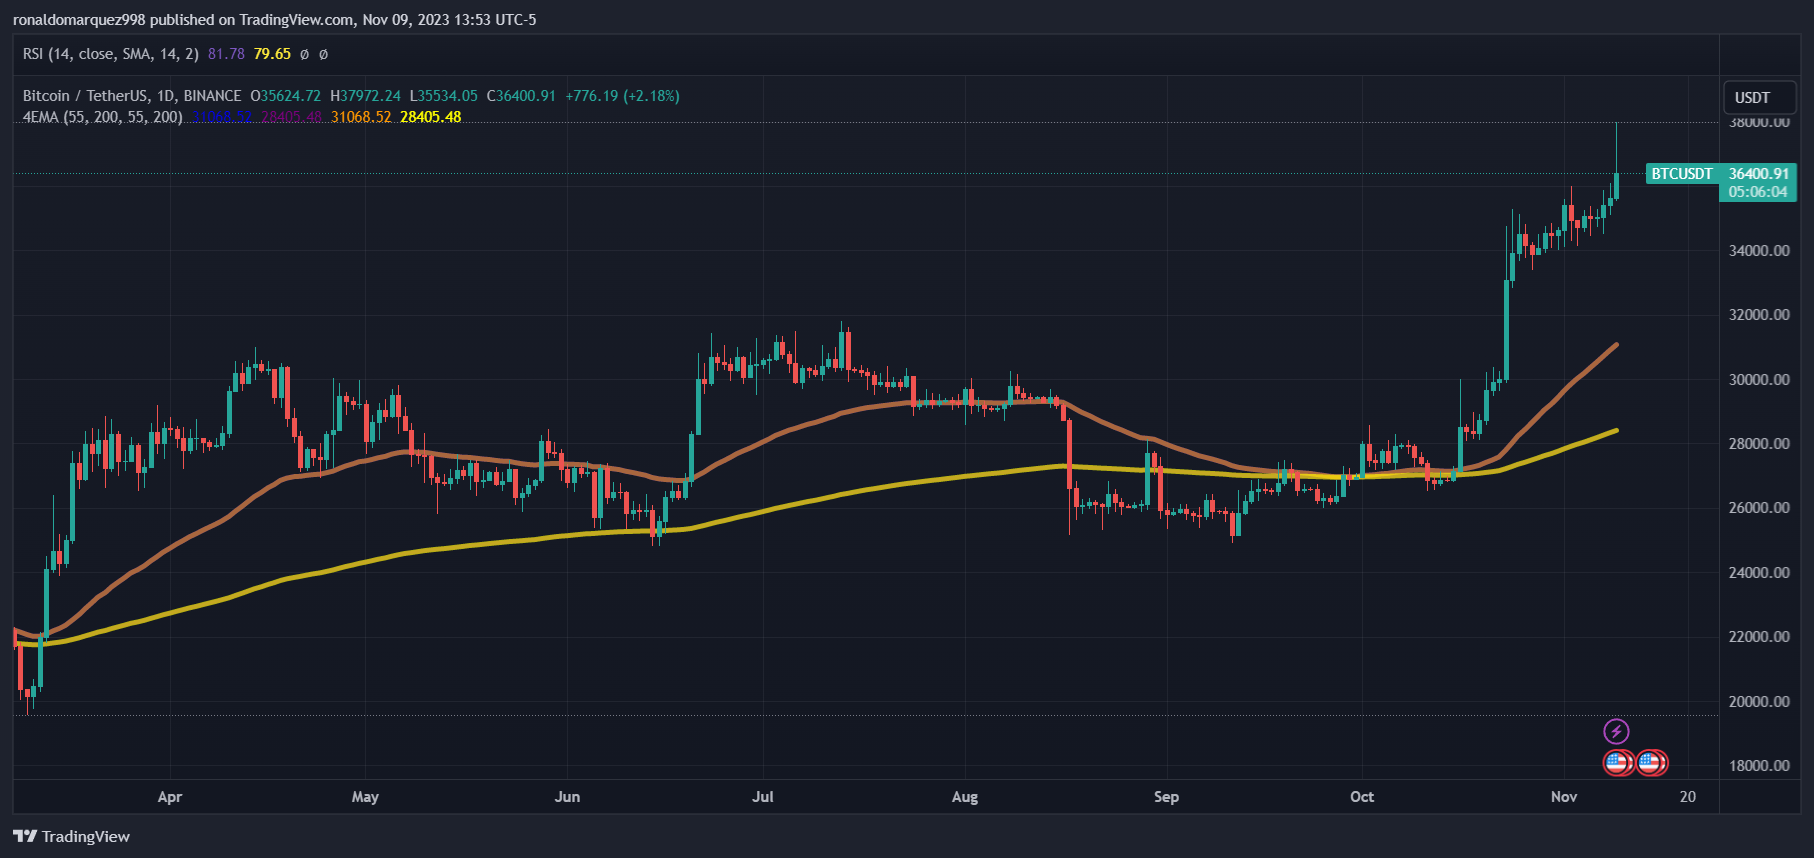Click the Apr label on the time axis
The image size is (1814, 858).
pos(170,797)
